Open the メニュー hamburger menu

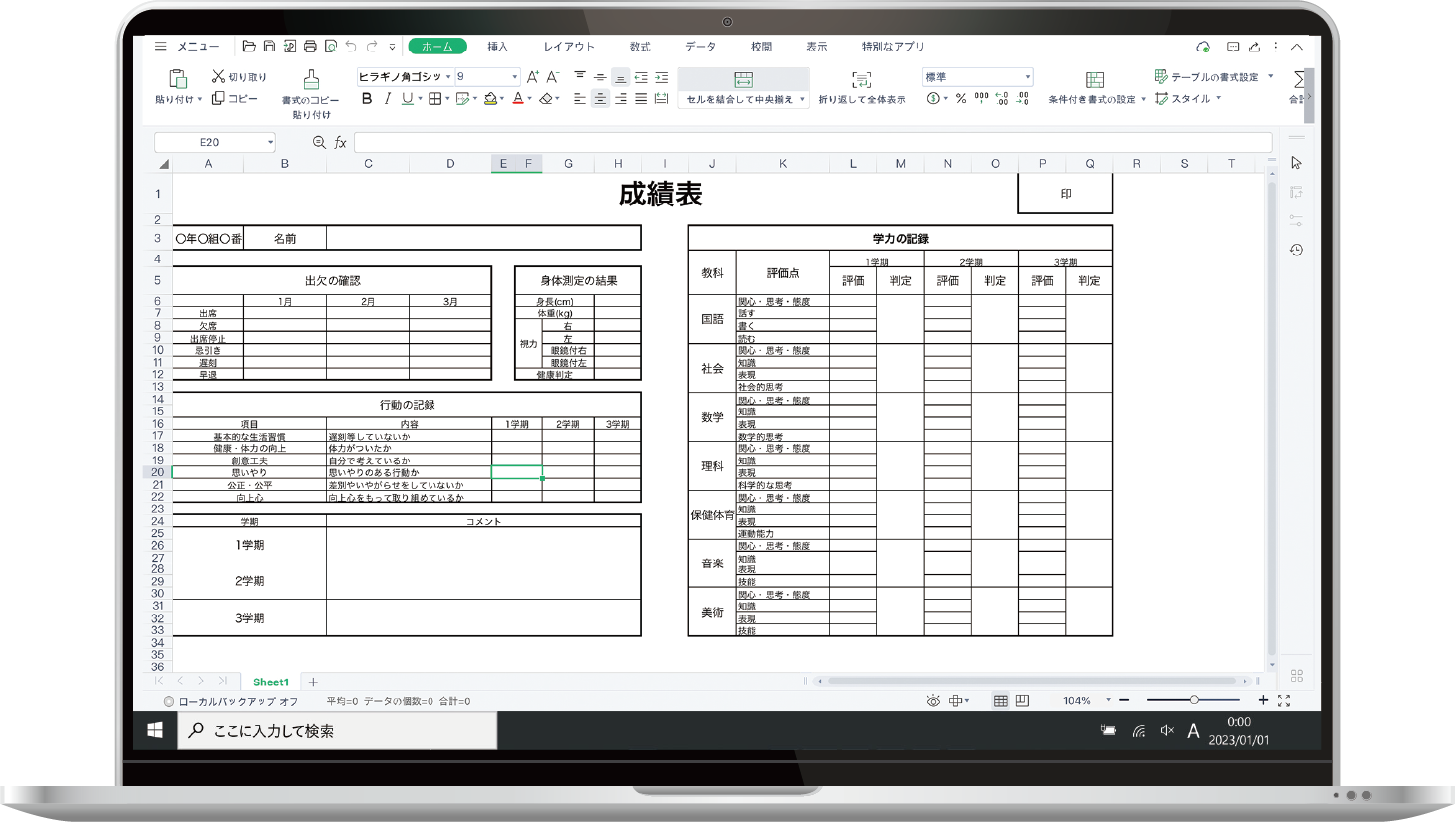187,47
